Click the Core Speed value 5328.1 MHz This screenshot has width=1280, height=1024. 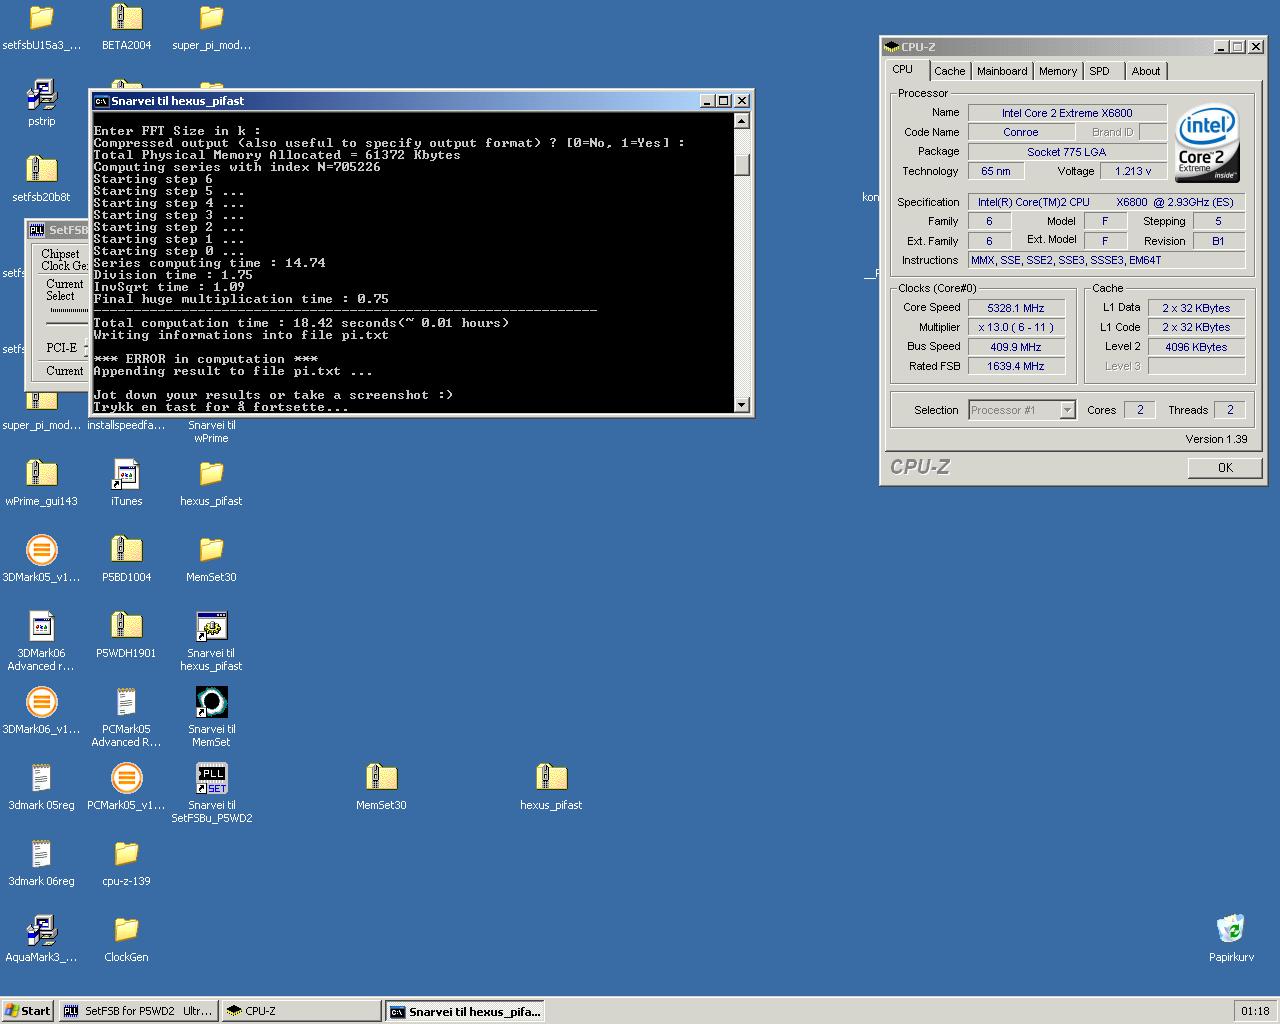pos(1016,308)
